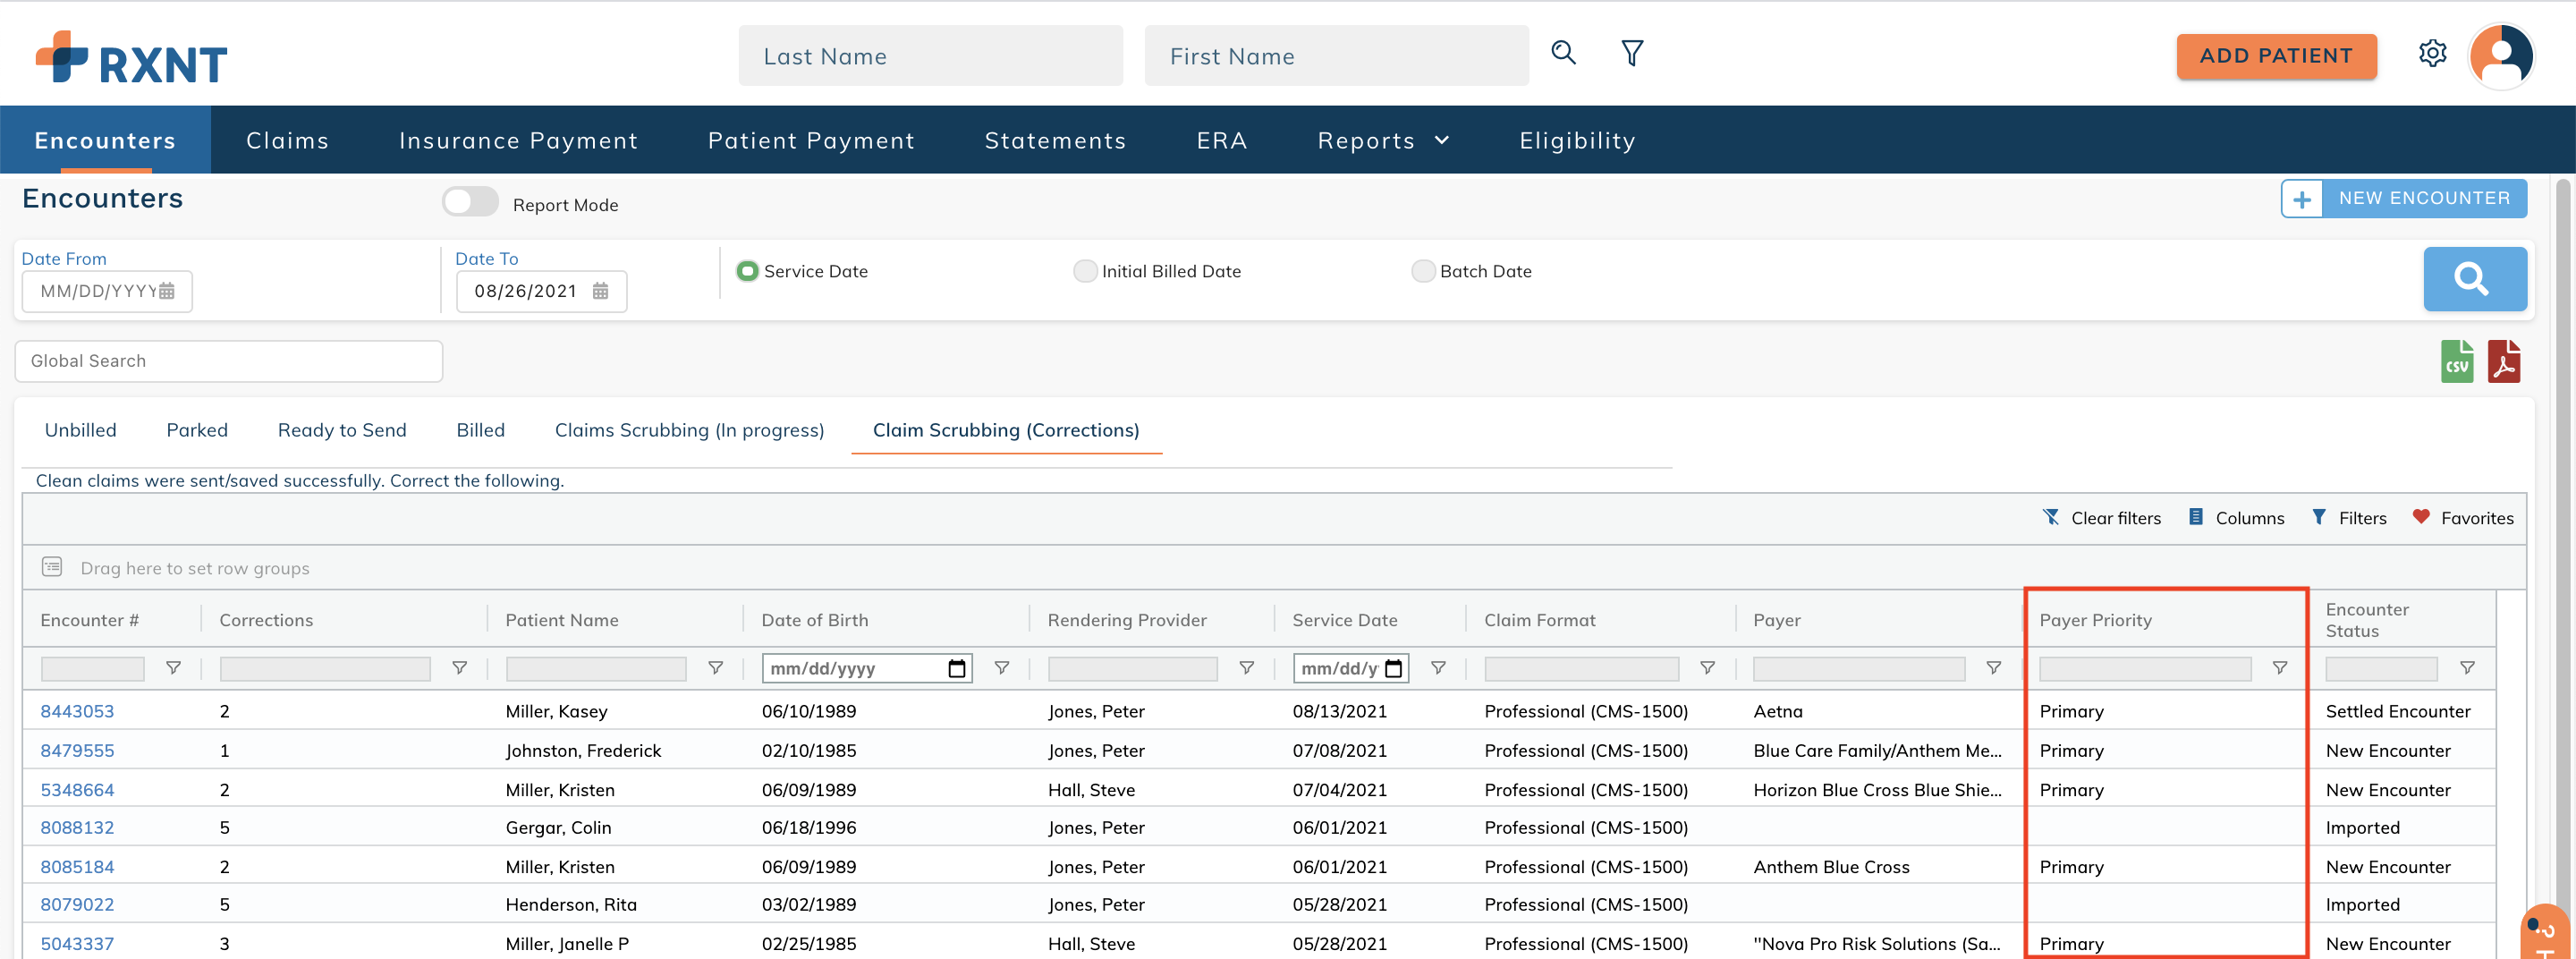The height and width of the screenshot is (959, 2576).
Task: Open Patient Payment menu
Action: (811, 141)
